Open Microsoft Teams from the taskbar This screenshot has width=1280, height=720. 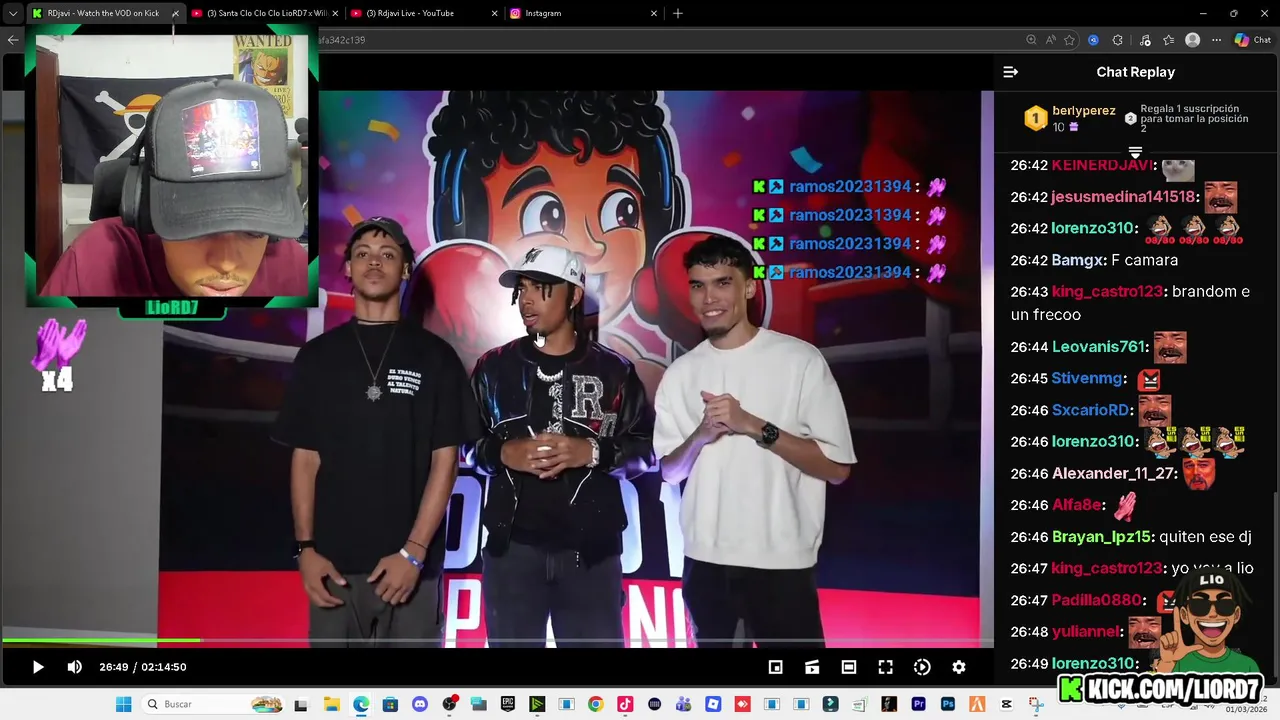pos(684,704)
